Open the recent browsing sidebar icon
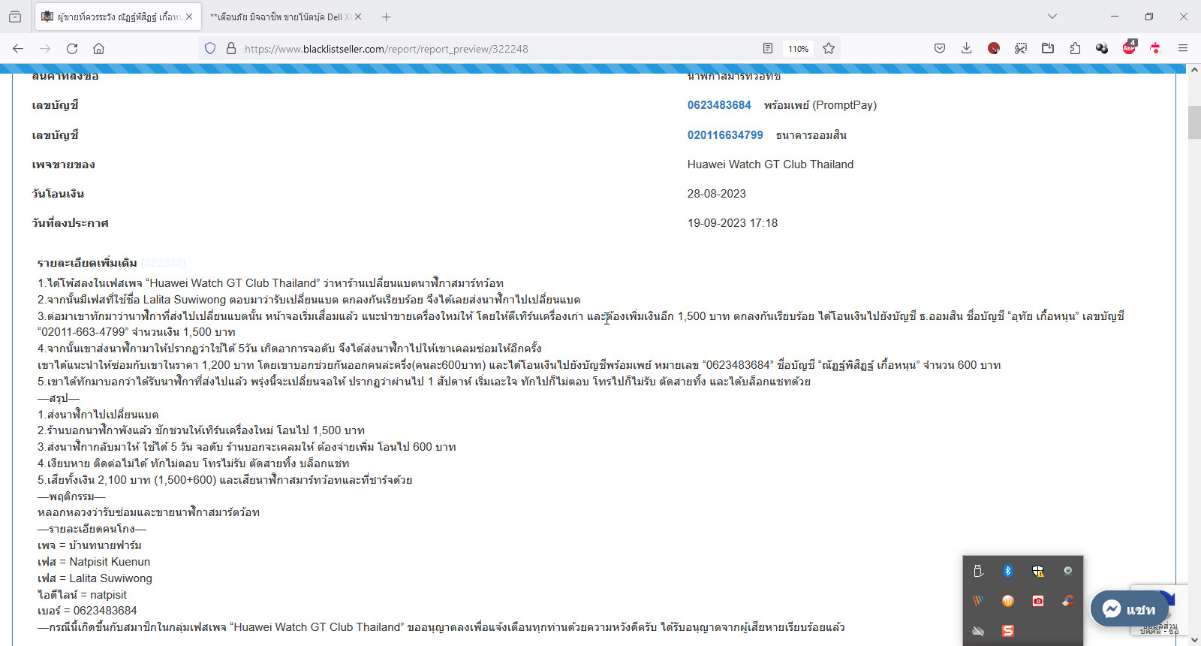This screenshot has width=1201, height=646. (14, 17)
